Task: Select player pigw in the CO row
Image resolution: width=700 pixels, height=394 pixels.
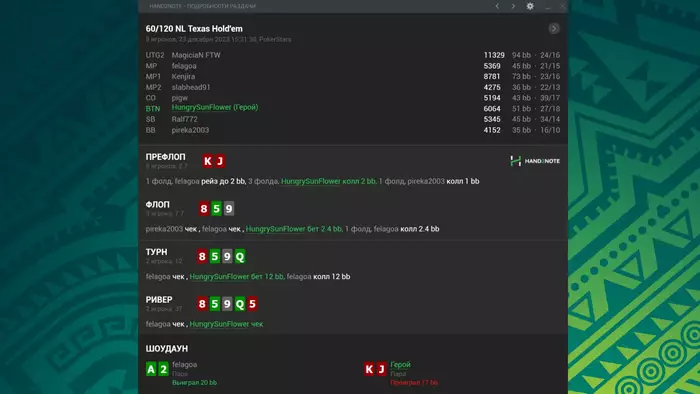Action: [179, 98]
